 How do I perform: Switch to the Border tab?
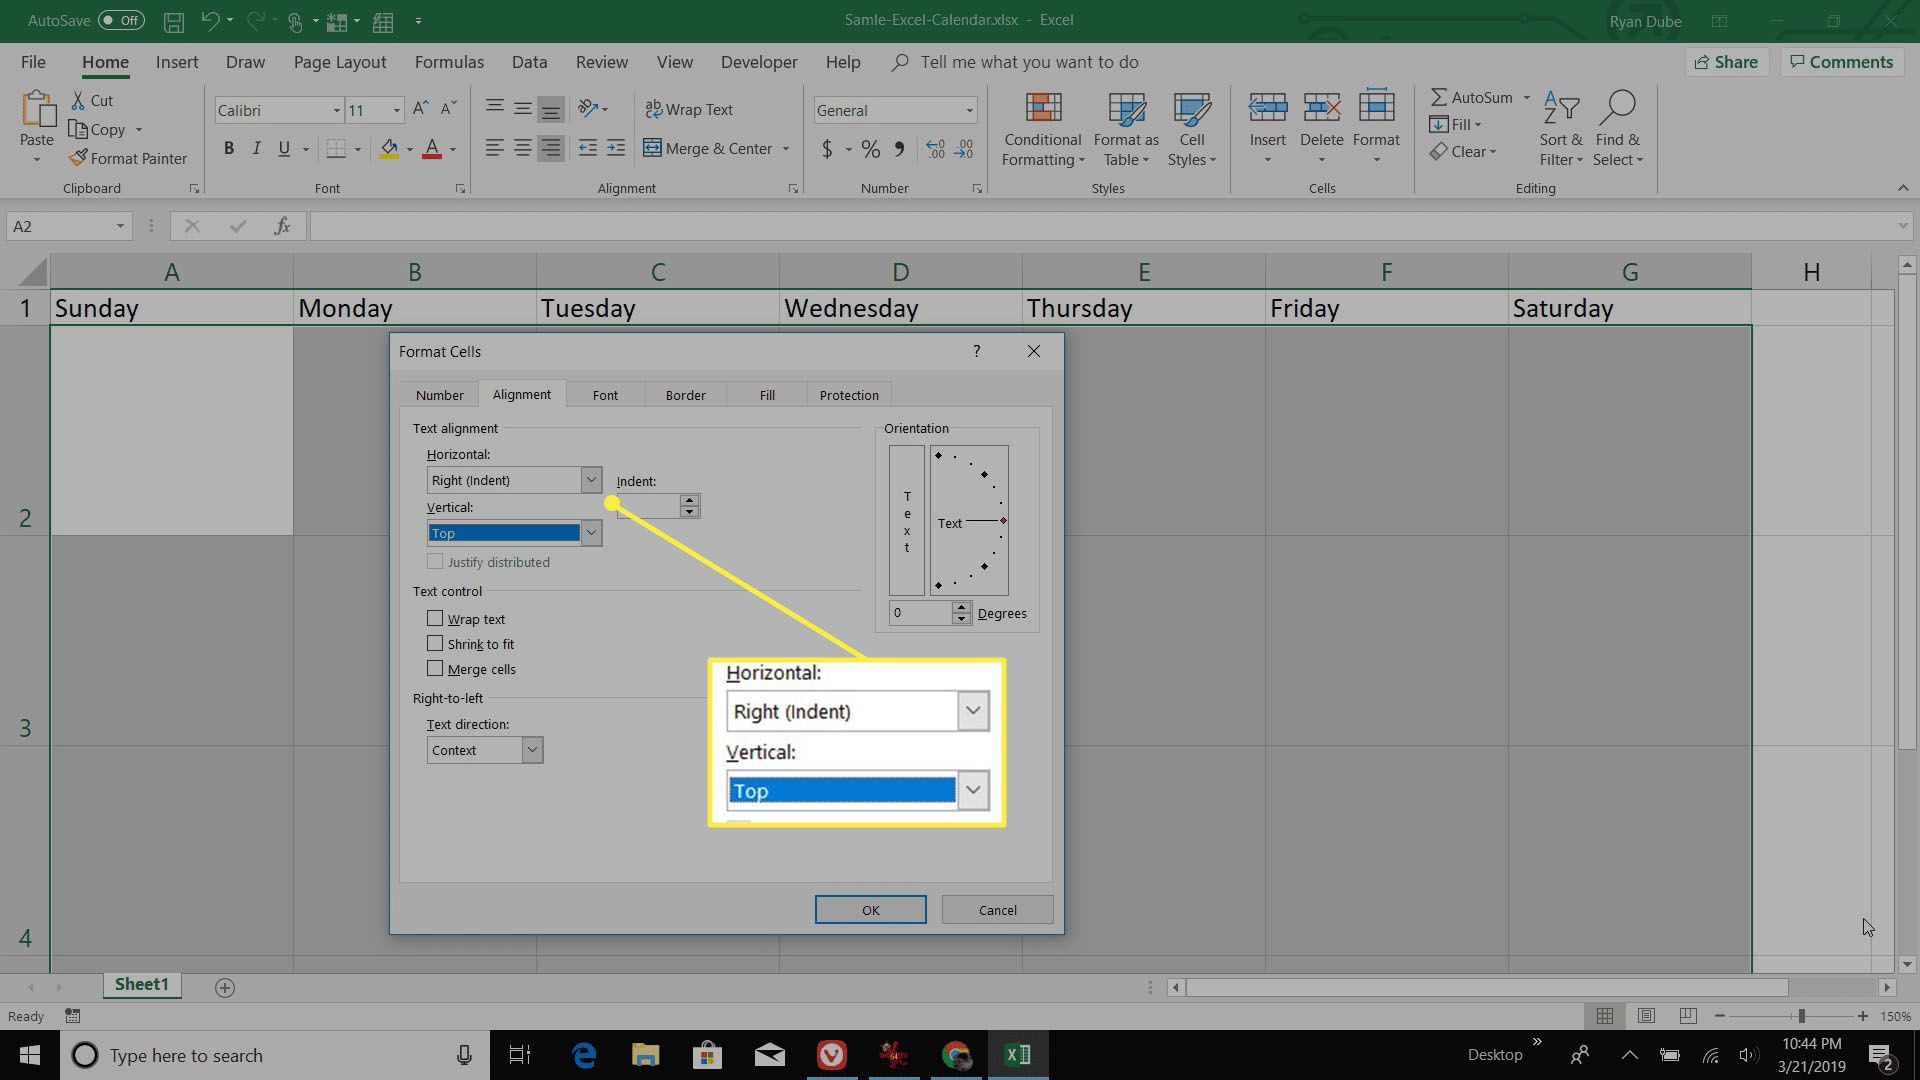[686, 394]
